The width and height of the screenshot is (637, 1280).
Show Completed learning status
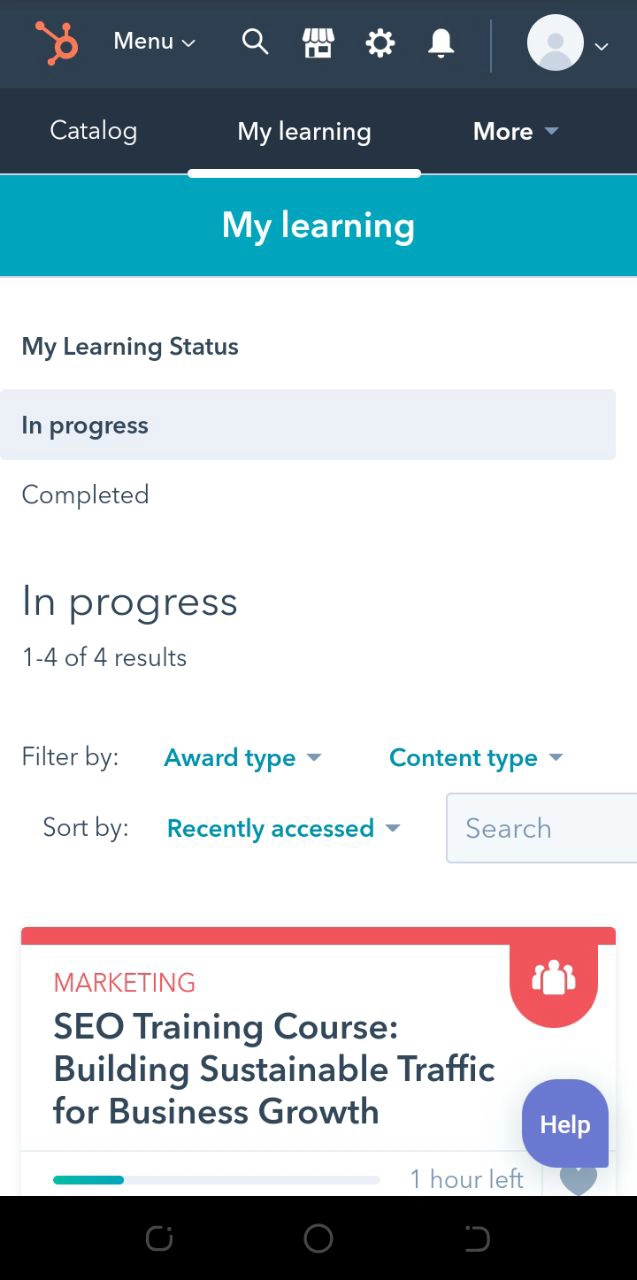coord(85,495)
